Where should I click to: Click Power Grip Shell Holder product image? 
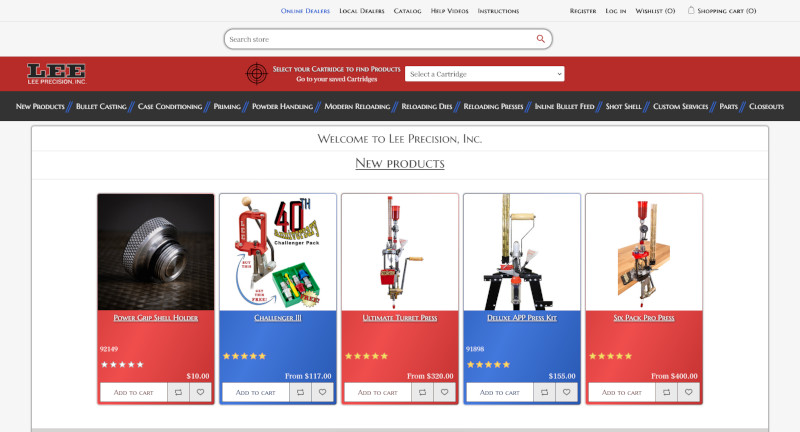(156, 252)
